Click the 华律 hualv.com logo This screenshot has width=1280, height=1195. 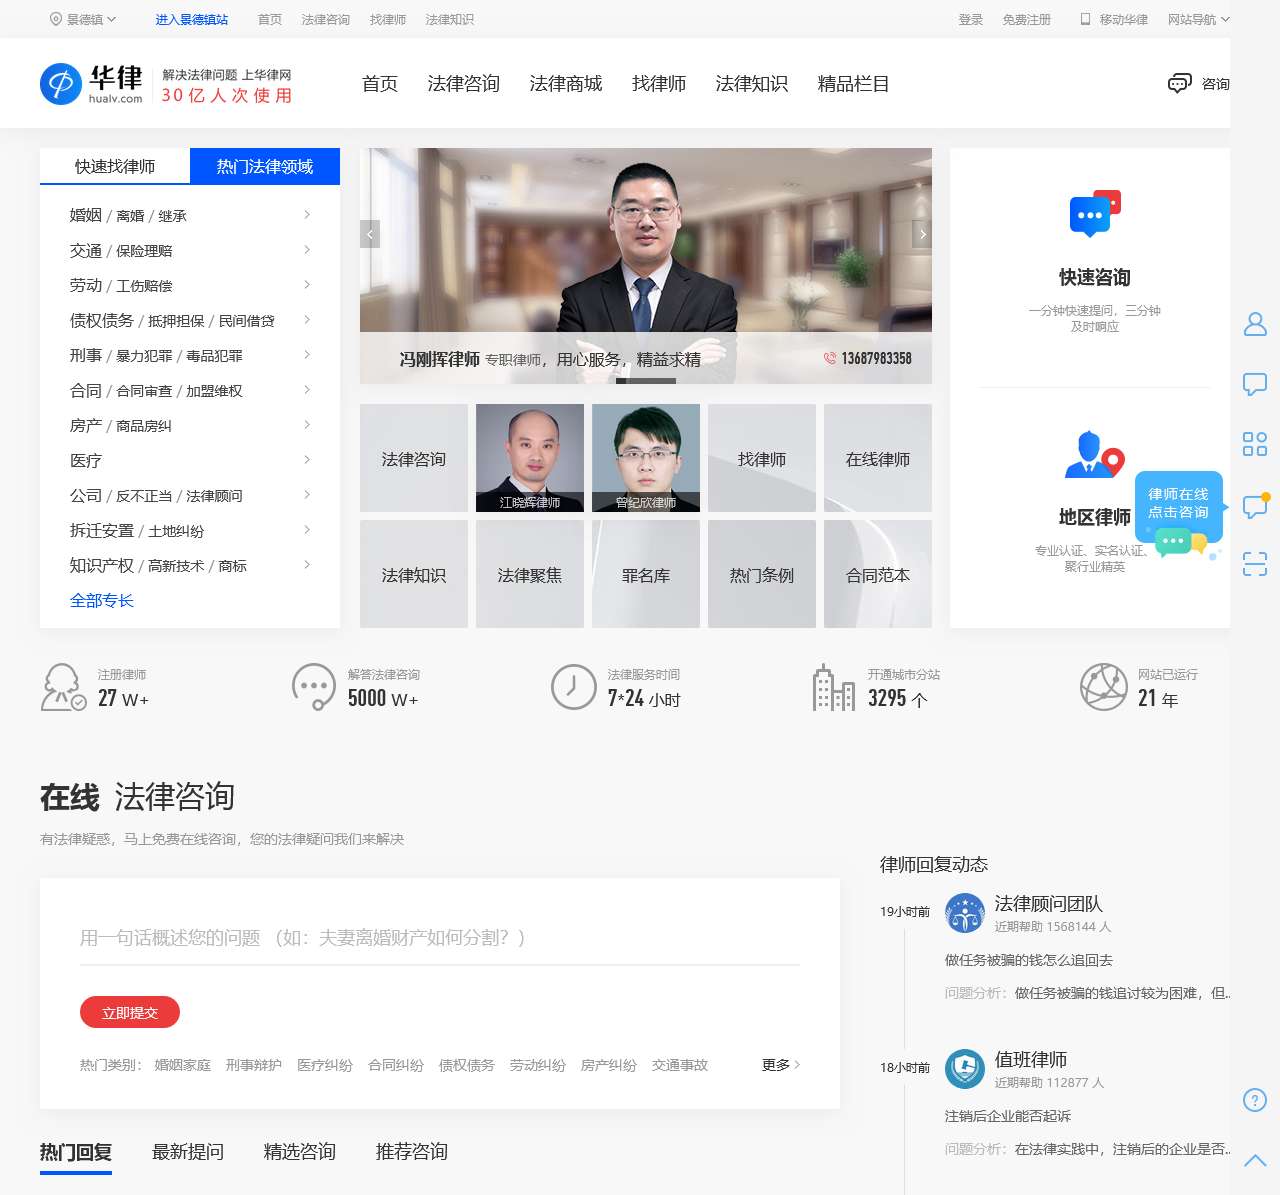(x=91, y=84)
